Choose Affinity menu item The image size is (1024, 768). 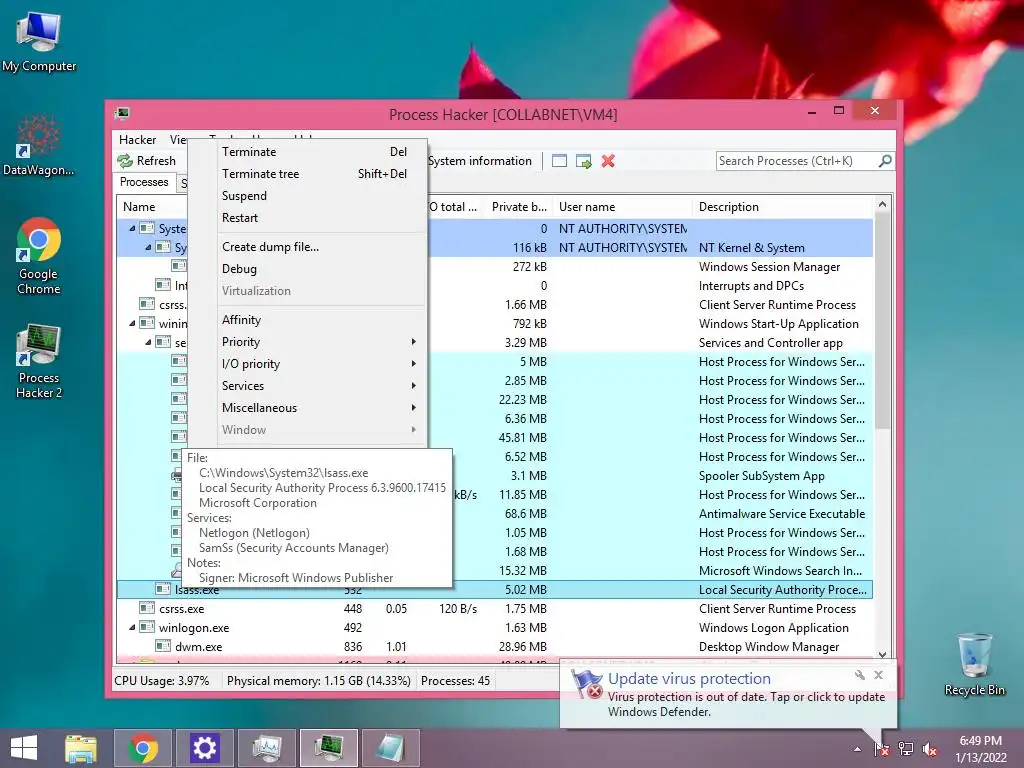tap(319, 319)
